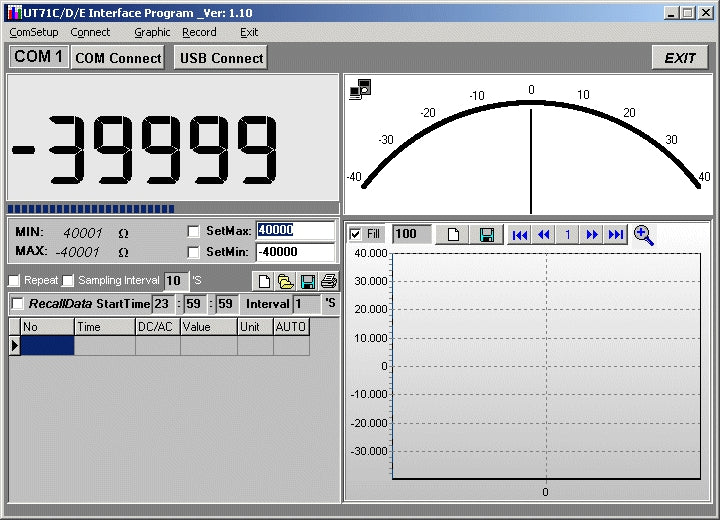Screen dimensions: 720x520
Task: Open the Graphic menu
Action: pyautogui.click(x=152, y=32)
